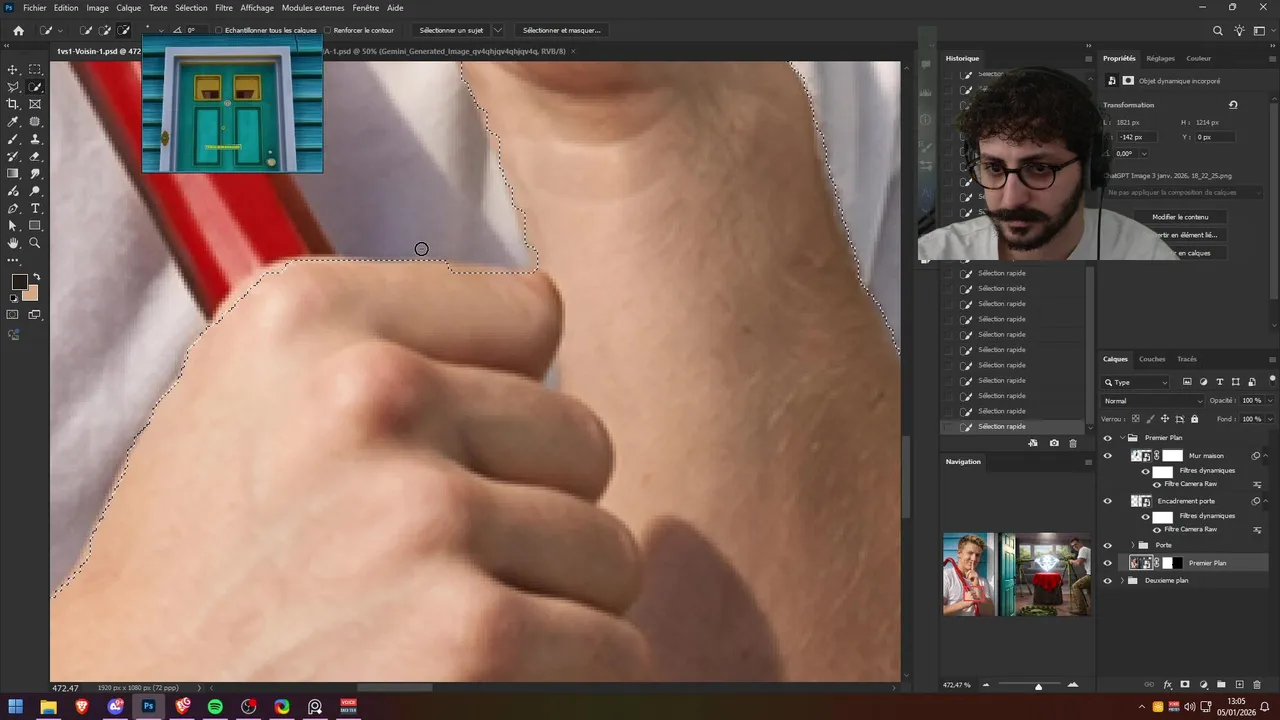Hide the Premier Plan group layer
This screenshot has height=720, width=1280.
pyautogui.click(x=1107, y=438)
